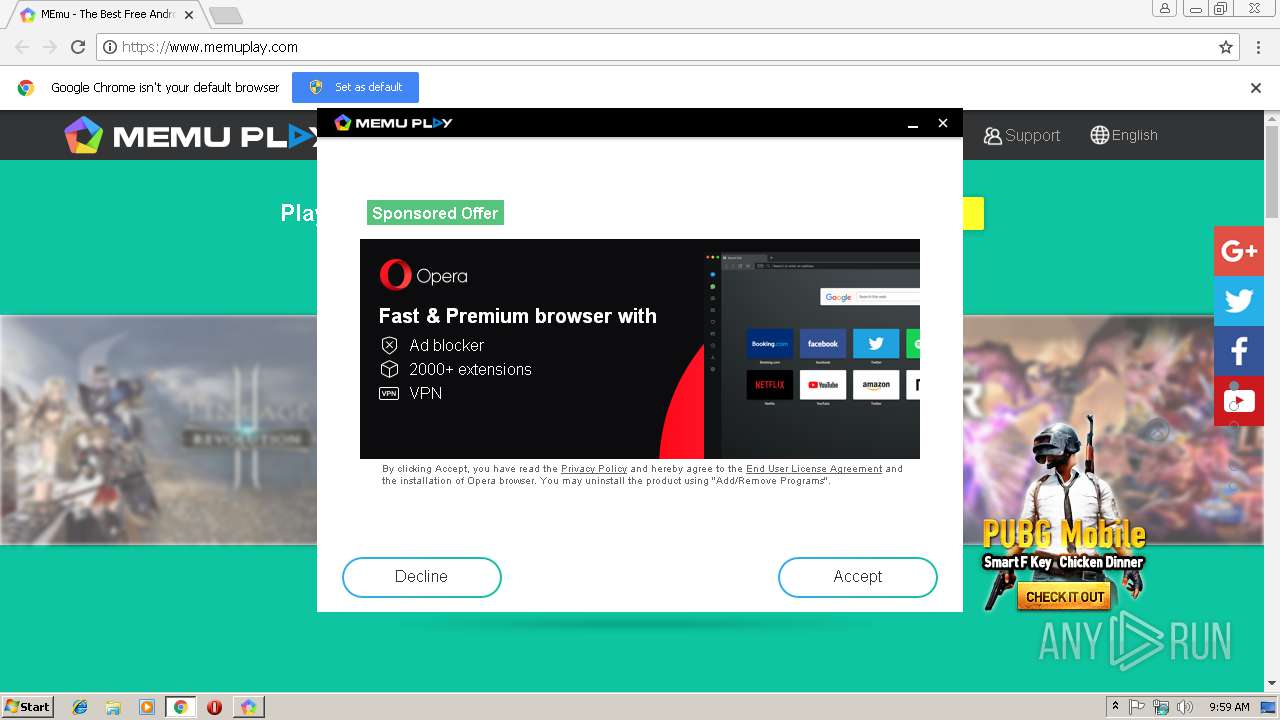1280x720 pixels.
Task: Open the media player taskbar icon
Action: point(147,707)
